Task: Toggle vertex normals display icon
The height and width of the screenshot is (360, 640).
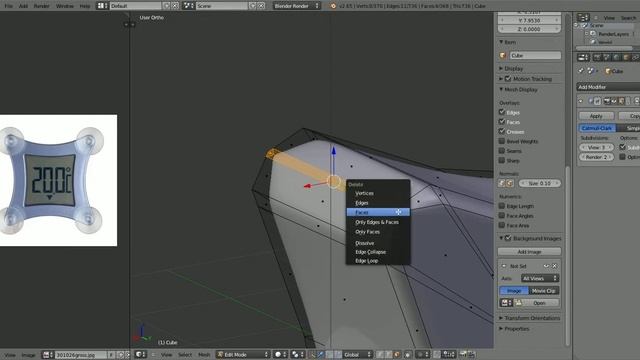Action: tap(502, 183)
